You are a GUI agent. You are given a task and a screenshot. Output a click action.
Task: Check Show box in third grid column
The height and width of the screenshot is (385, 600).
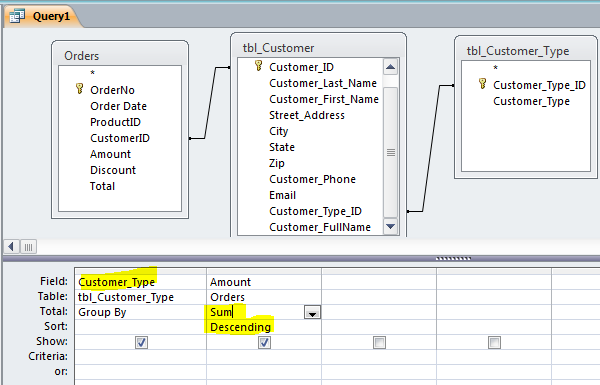(x=379, y=343)
